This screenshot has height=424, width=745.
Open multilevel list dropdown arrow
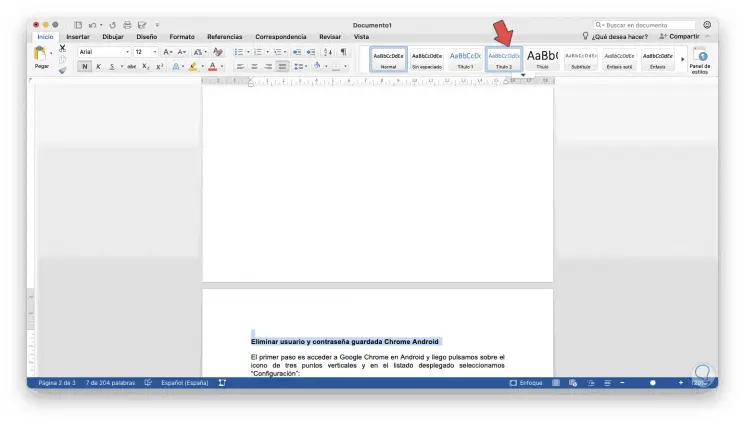pyautogui.click(x=285, y=52)
